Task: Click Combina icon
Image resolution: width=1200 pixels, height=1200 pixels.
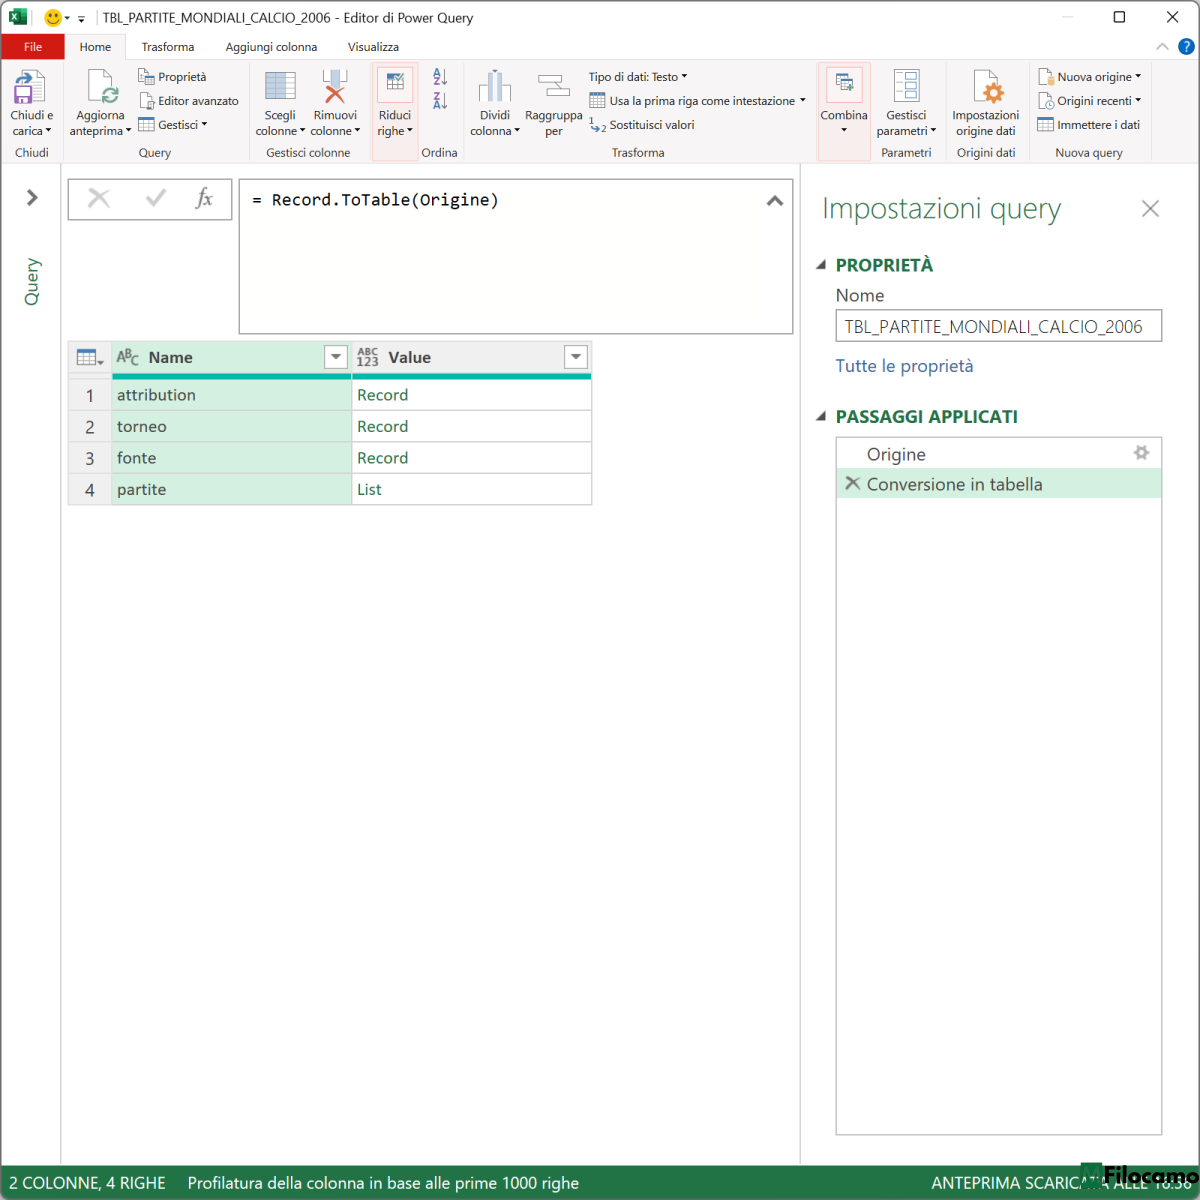Action: click(844, 85)
